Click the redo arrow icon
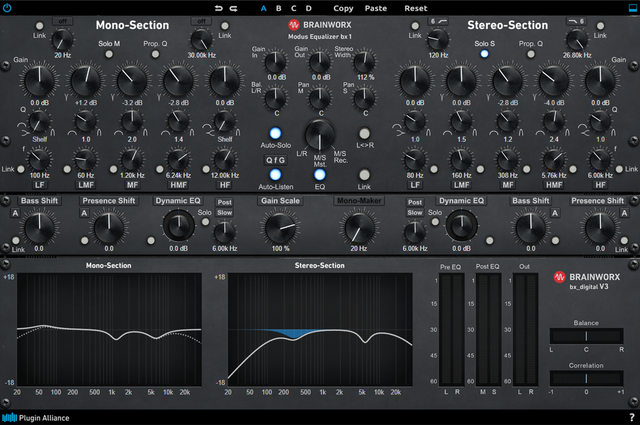The height and width of the screenshot is (425, 640). 233,8
